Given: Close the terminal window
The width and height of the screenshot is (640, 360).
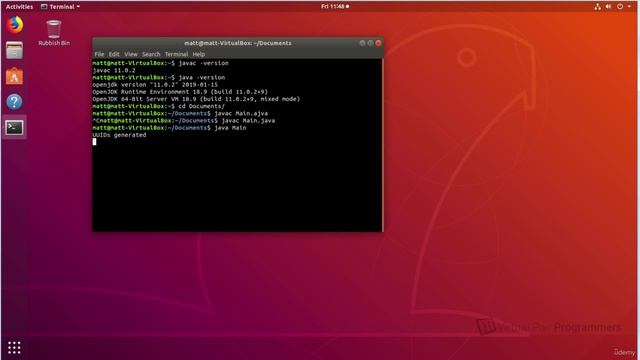Looking at the screenshot, I should coord(378,43).
